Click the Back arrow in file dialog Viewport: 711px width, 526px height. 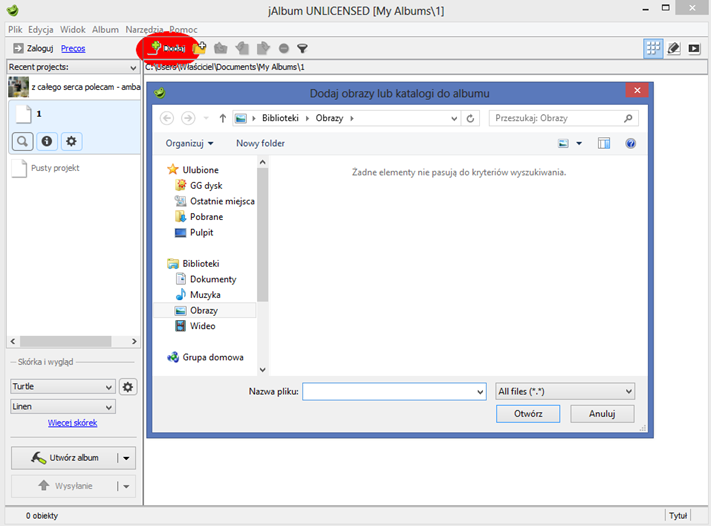click(167, 118)
